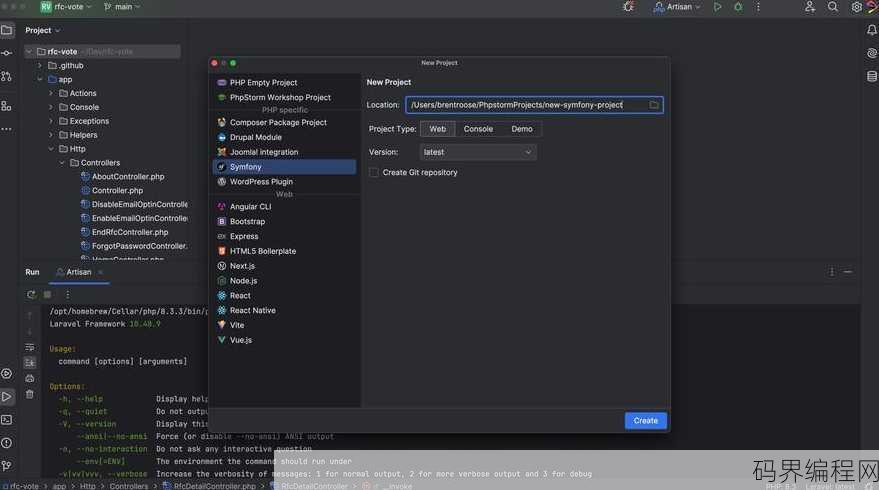This screenshot has width=879, height=490.
Task: Click the clear output trash icon
Action: [x=30, y=395]
